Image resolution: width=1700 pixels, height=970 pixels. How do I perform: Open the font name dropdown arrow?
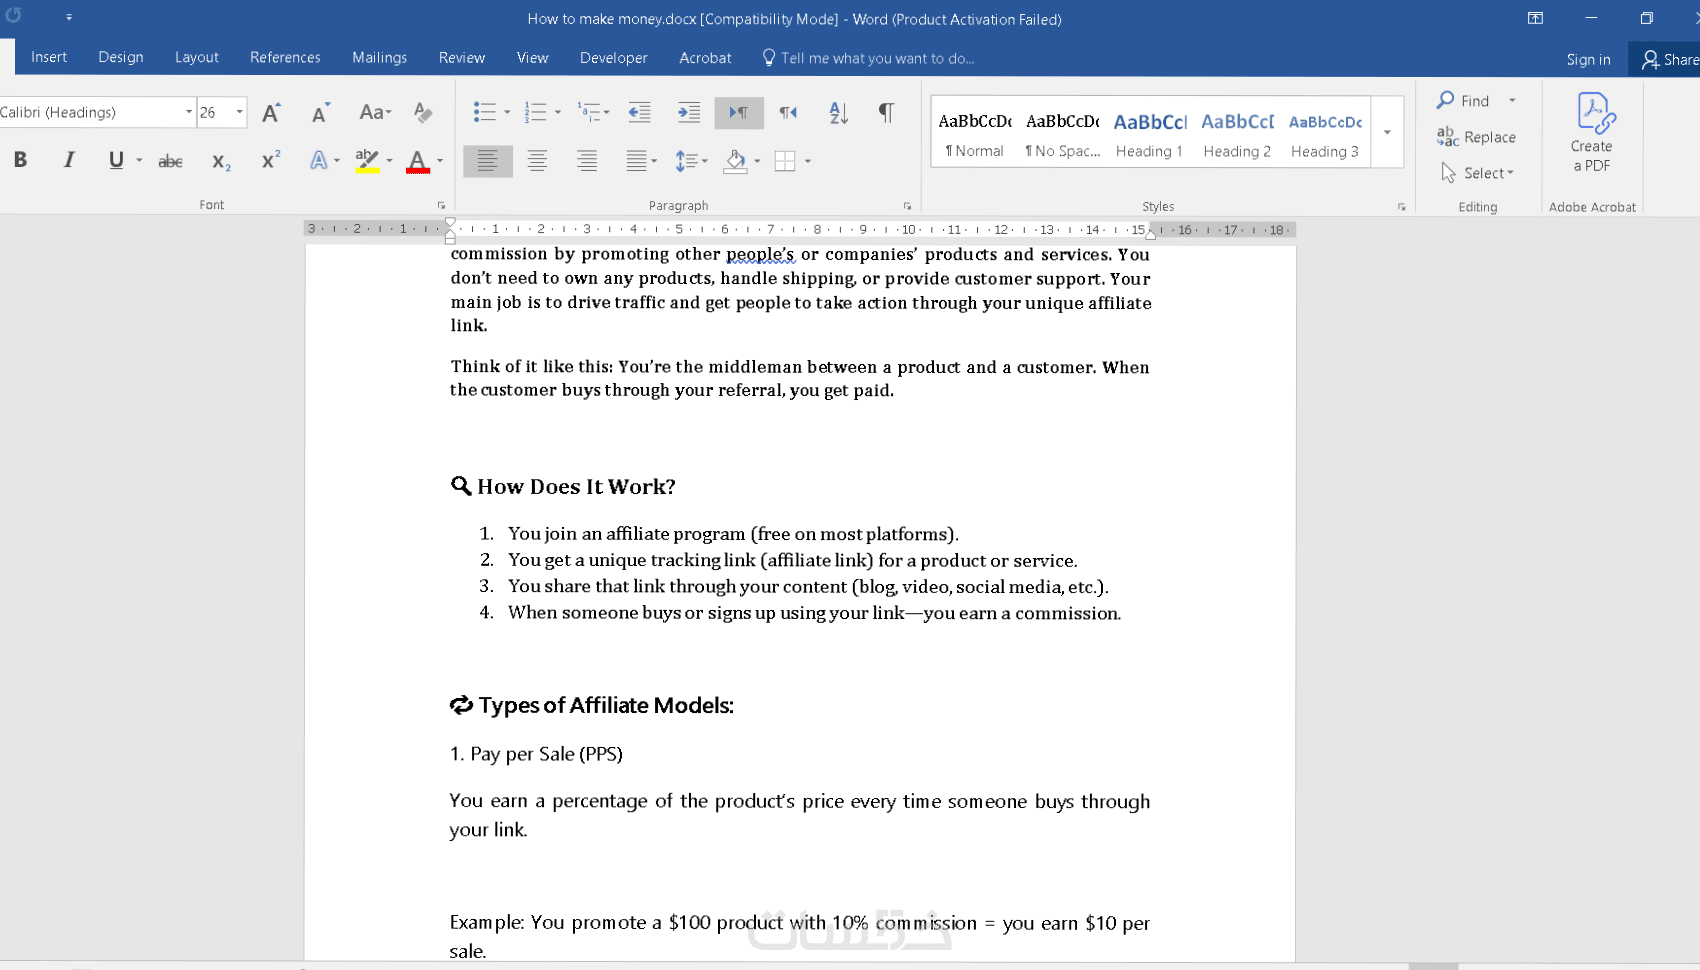[x=188, y=112]
